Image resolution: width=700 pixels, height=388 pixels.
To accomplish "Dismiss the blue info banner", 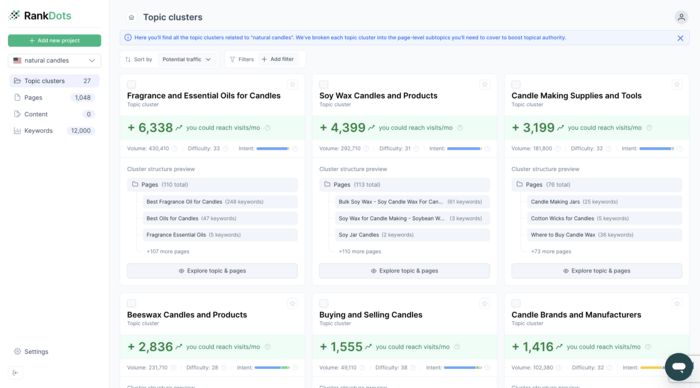I will point(680,38).
